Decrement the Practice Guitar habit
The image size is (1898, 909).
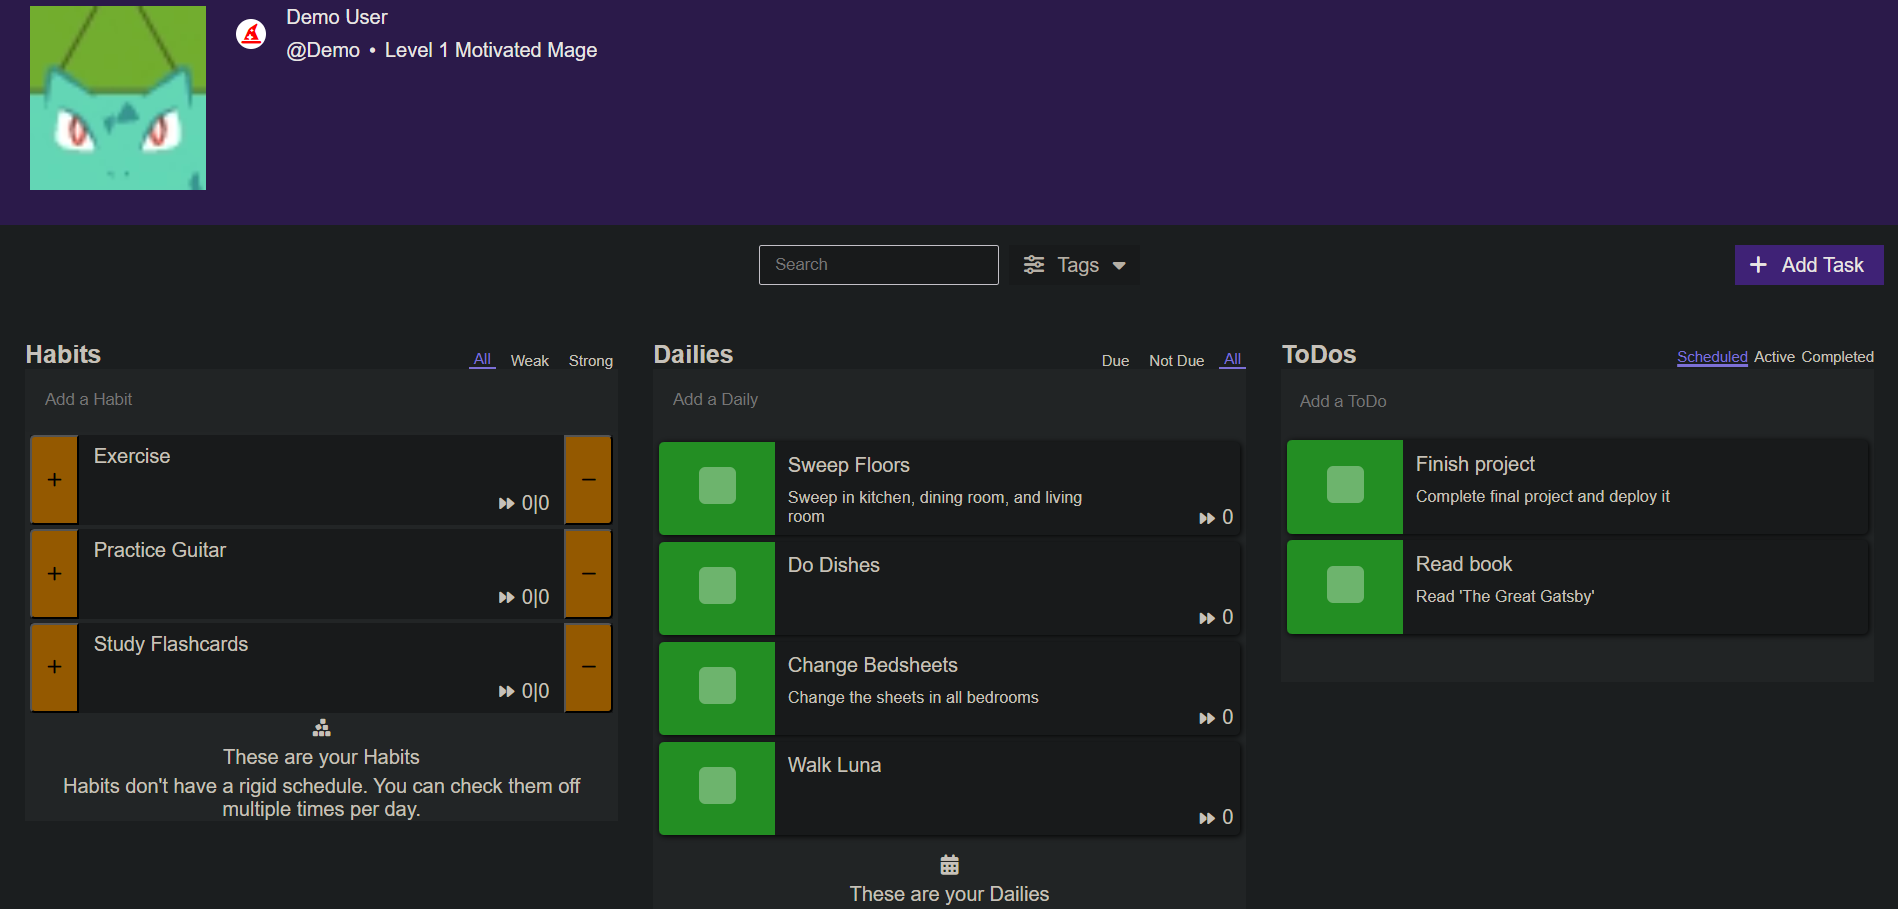(588, 574)
